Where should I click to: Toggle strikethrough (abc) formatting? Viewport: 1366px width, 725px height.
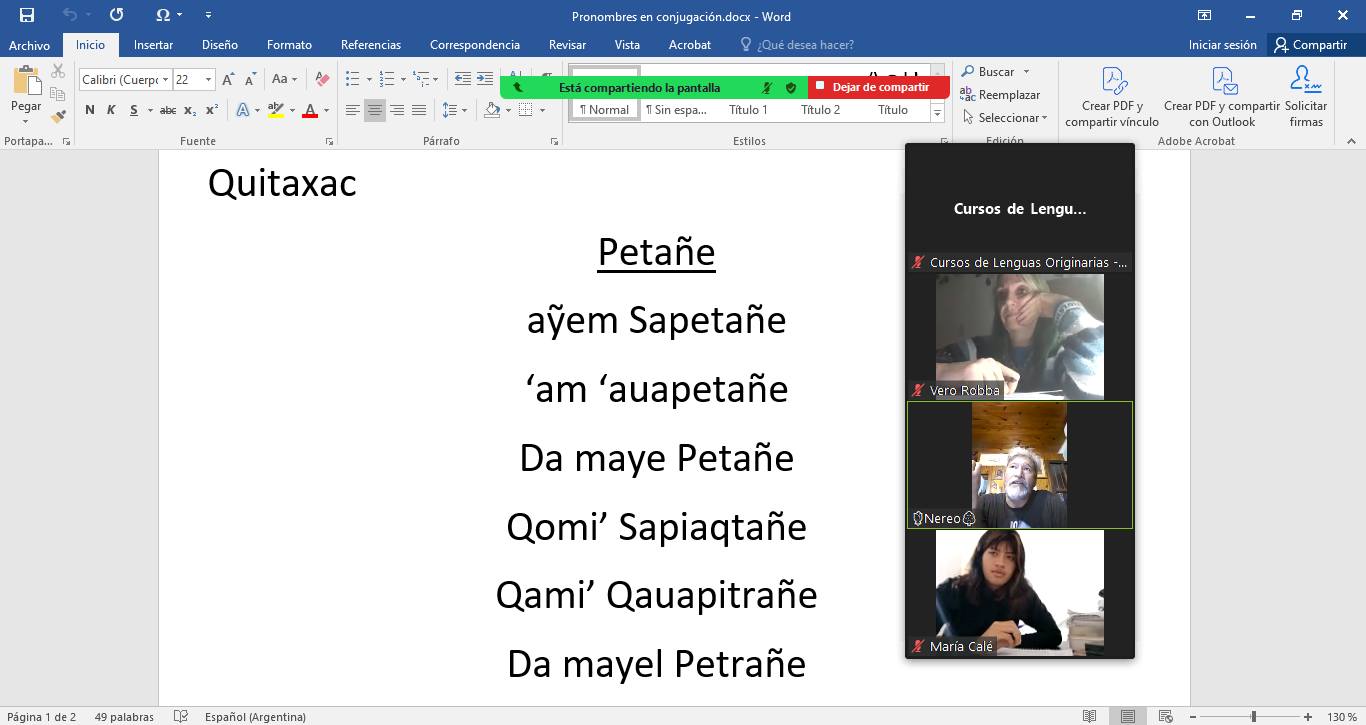[168, 110]
